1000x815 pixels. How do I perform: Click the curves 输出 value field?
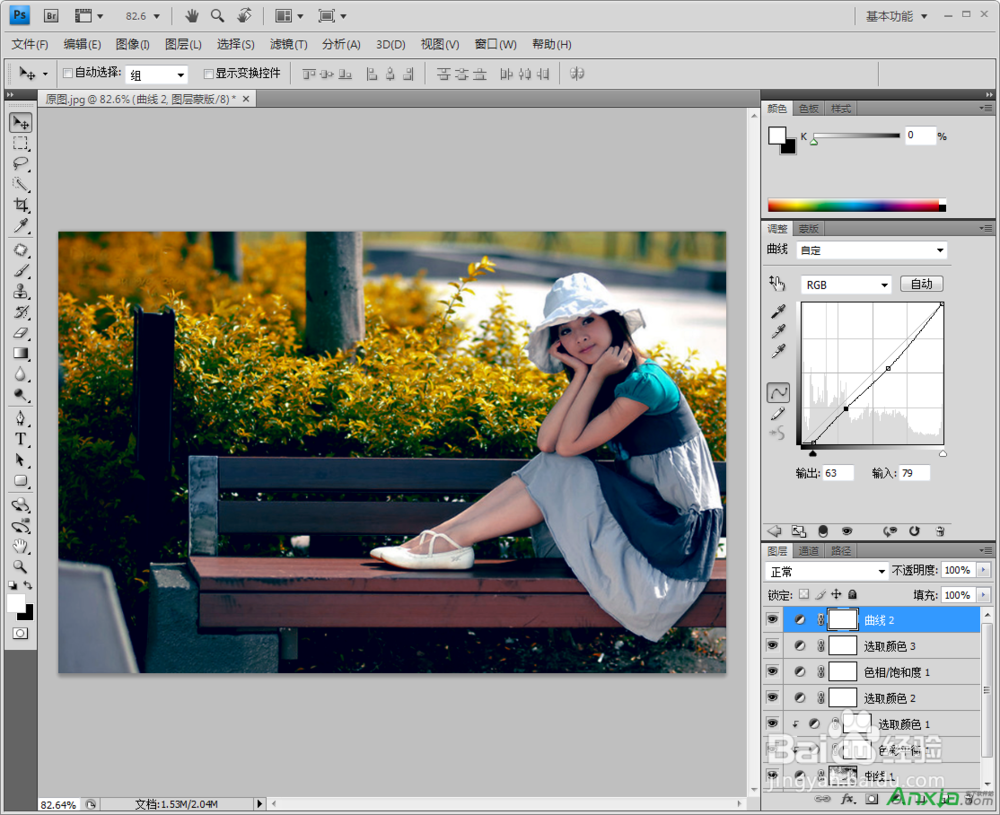coord(837,473)
